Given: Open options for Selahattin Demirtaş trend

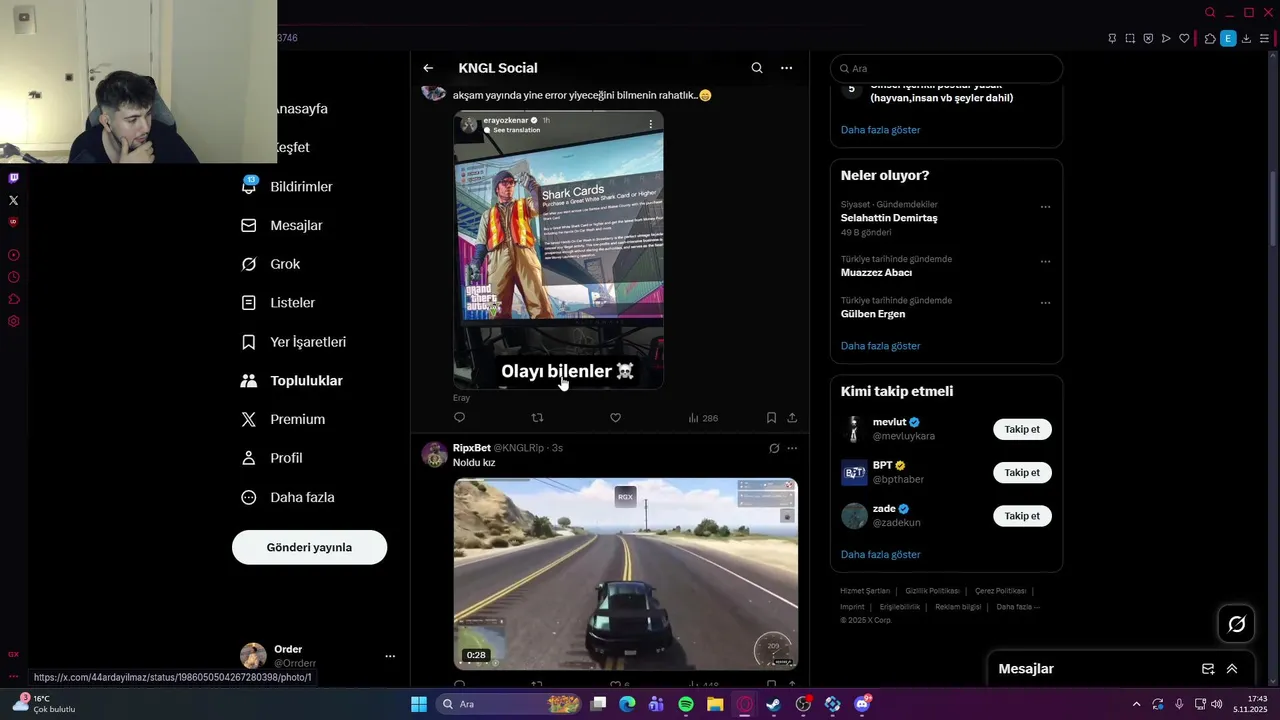Looking at the screenshot, I should [1045, 207].
